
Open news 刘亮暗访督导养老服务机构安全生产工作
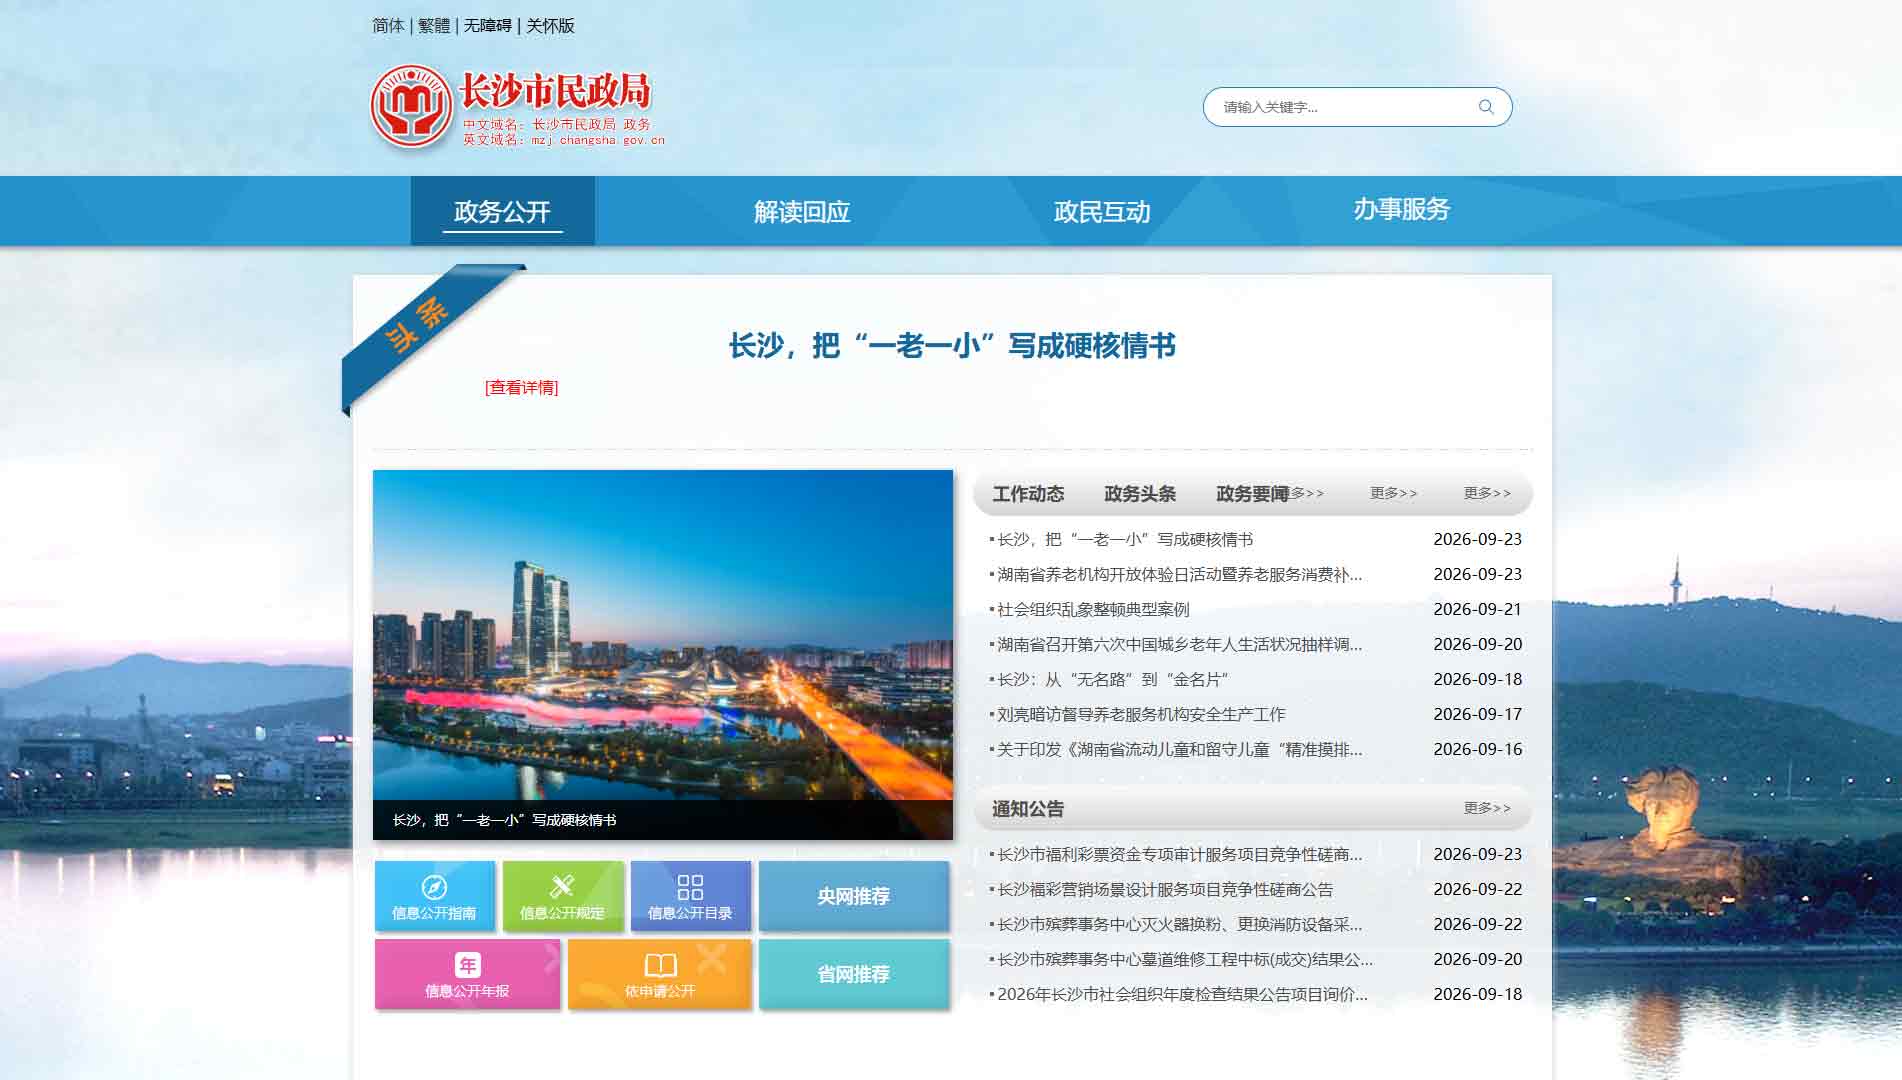tap(1141, 714)
